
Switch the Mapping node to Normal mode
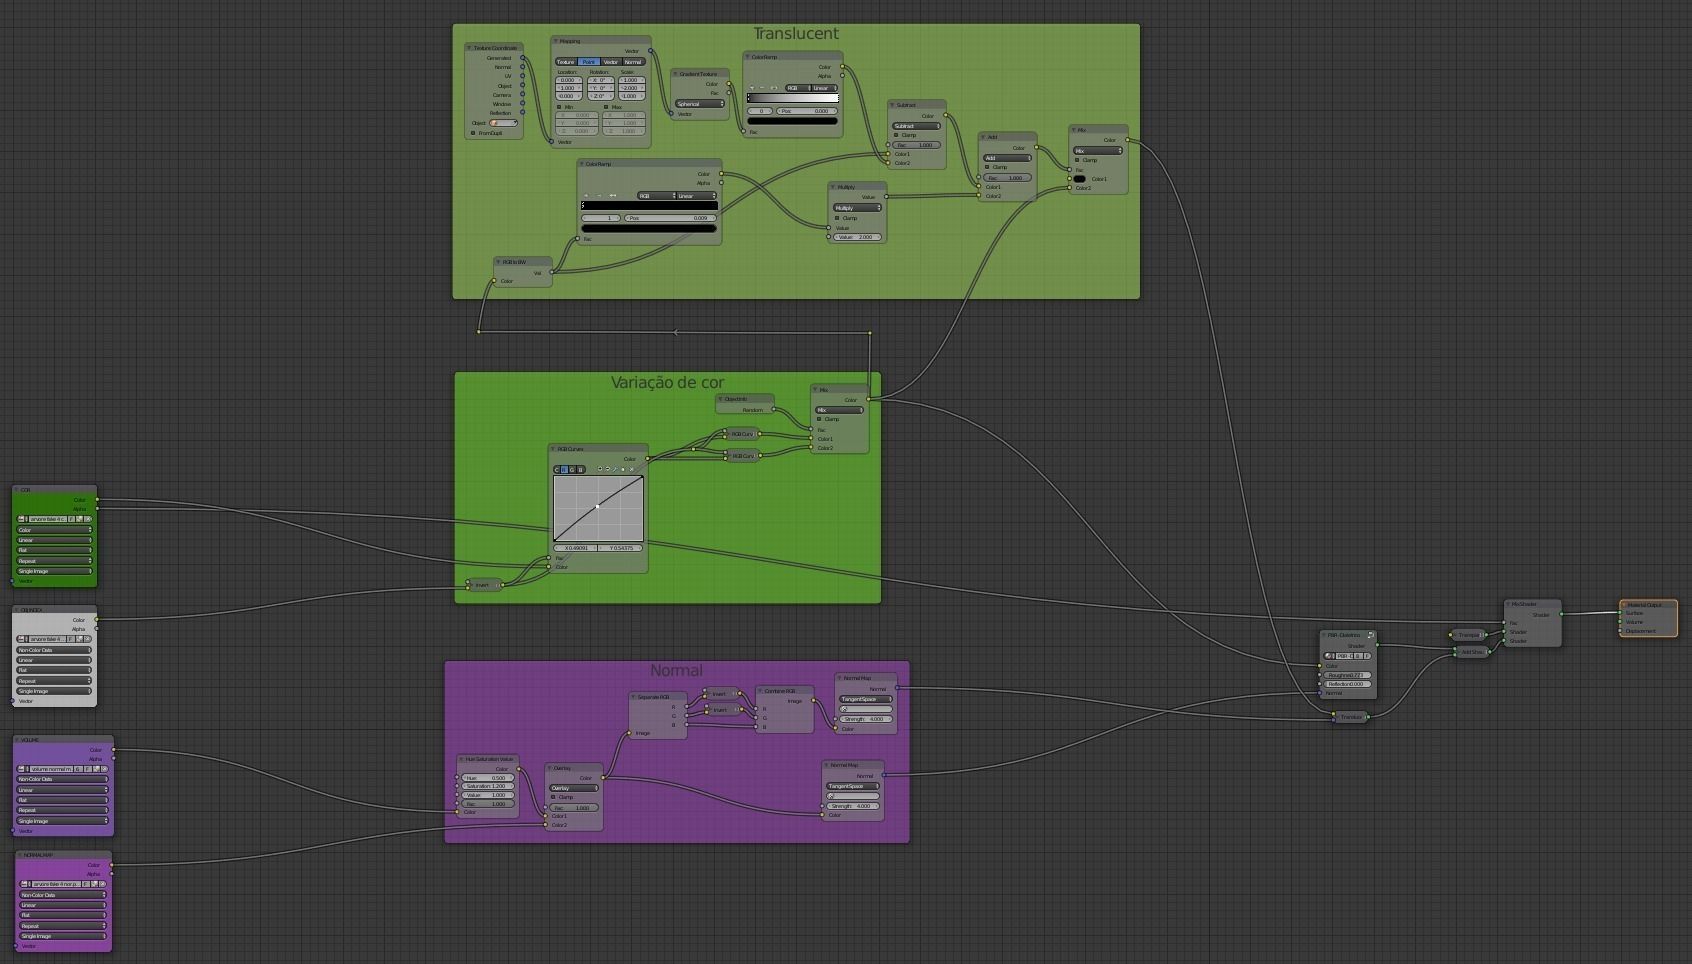coord(632,62)
